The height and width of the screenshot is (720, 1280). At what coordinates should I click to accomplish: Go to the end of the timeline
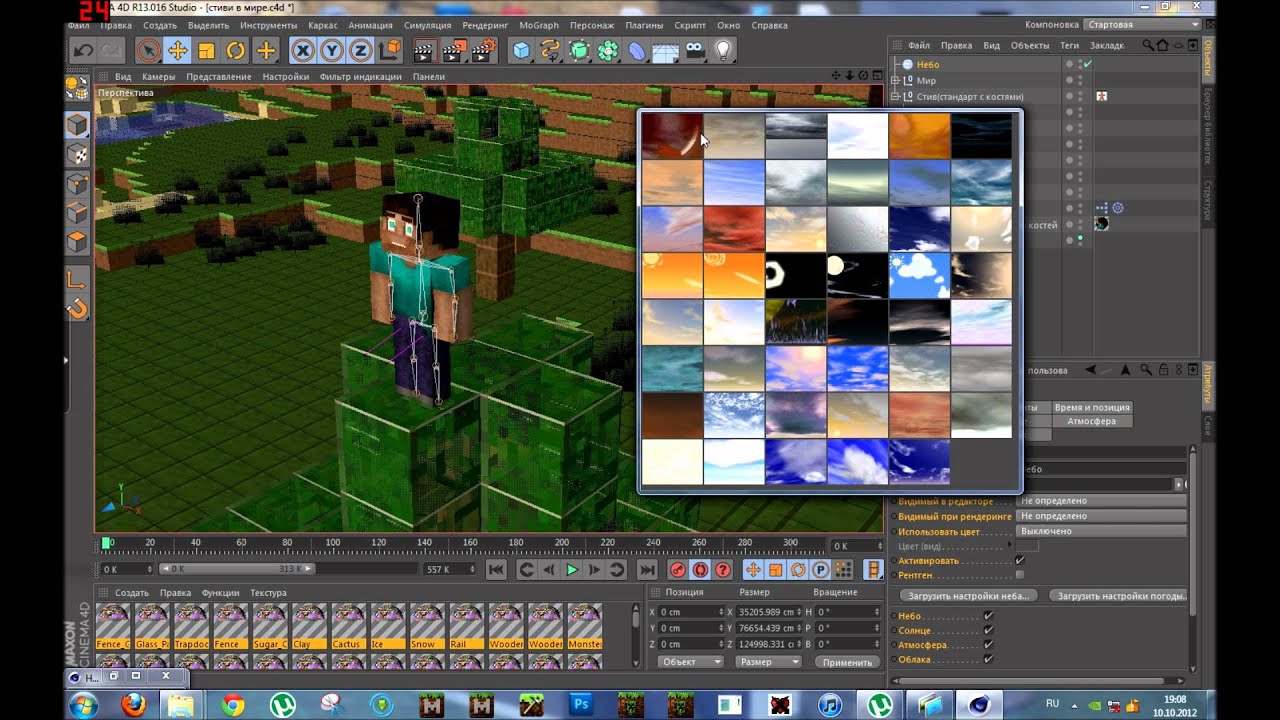pyautogui.click(x=647, y=570)
